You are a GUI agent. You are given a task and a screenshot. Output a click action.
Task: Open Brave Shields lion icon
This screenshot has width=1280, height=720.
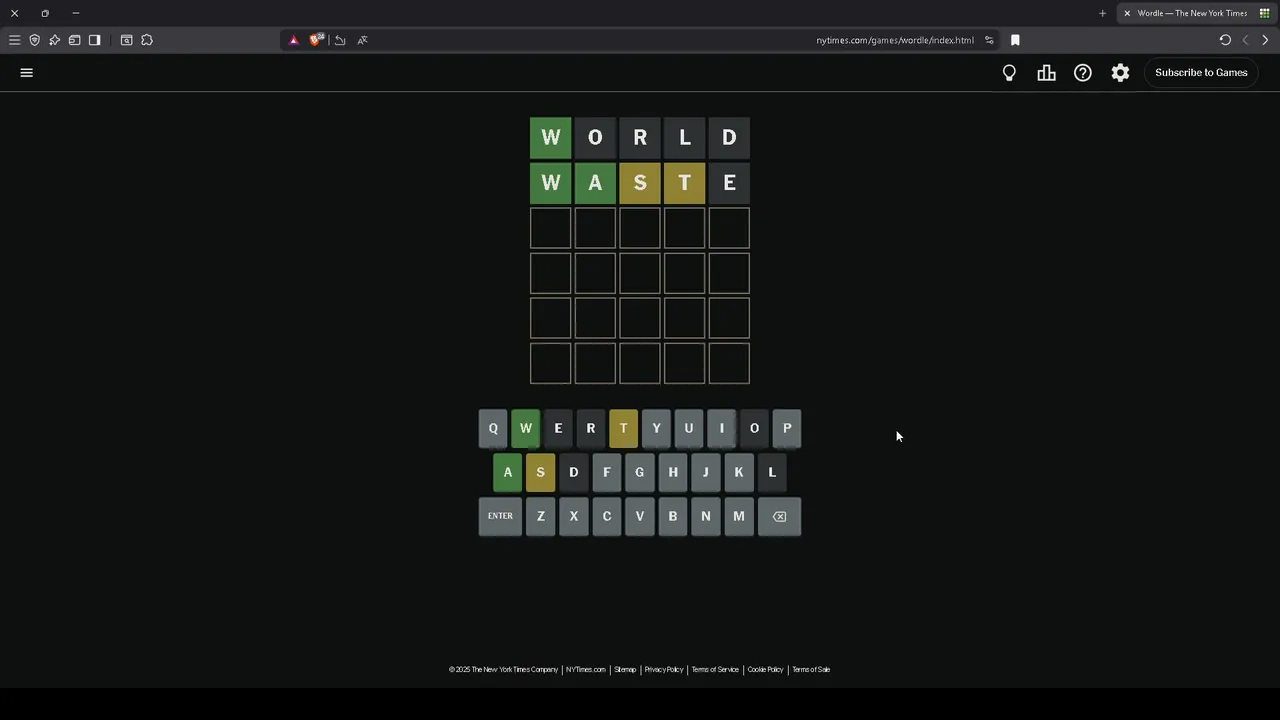point(316,40)
